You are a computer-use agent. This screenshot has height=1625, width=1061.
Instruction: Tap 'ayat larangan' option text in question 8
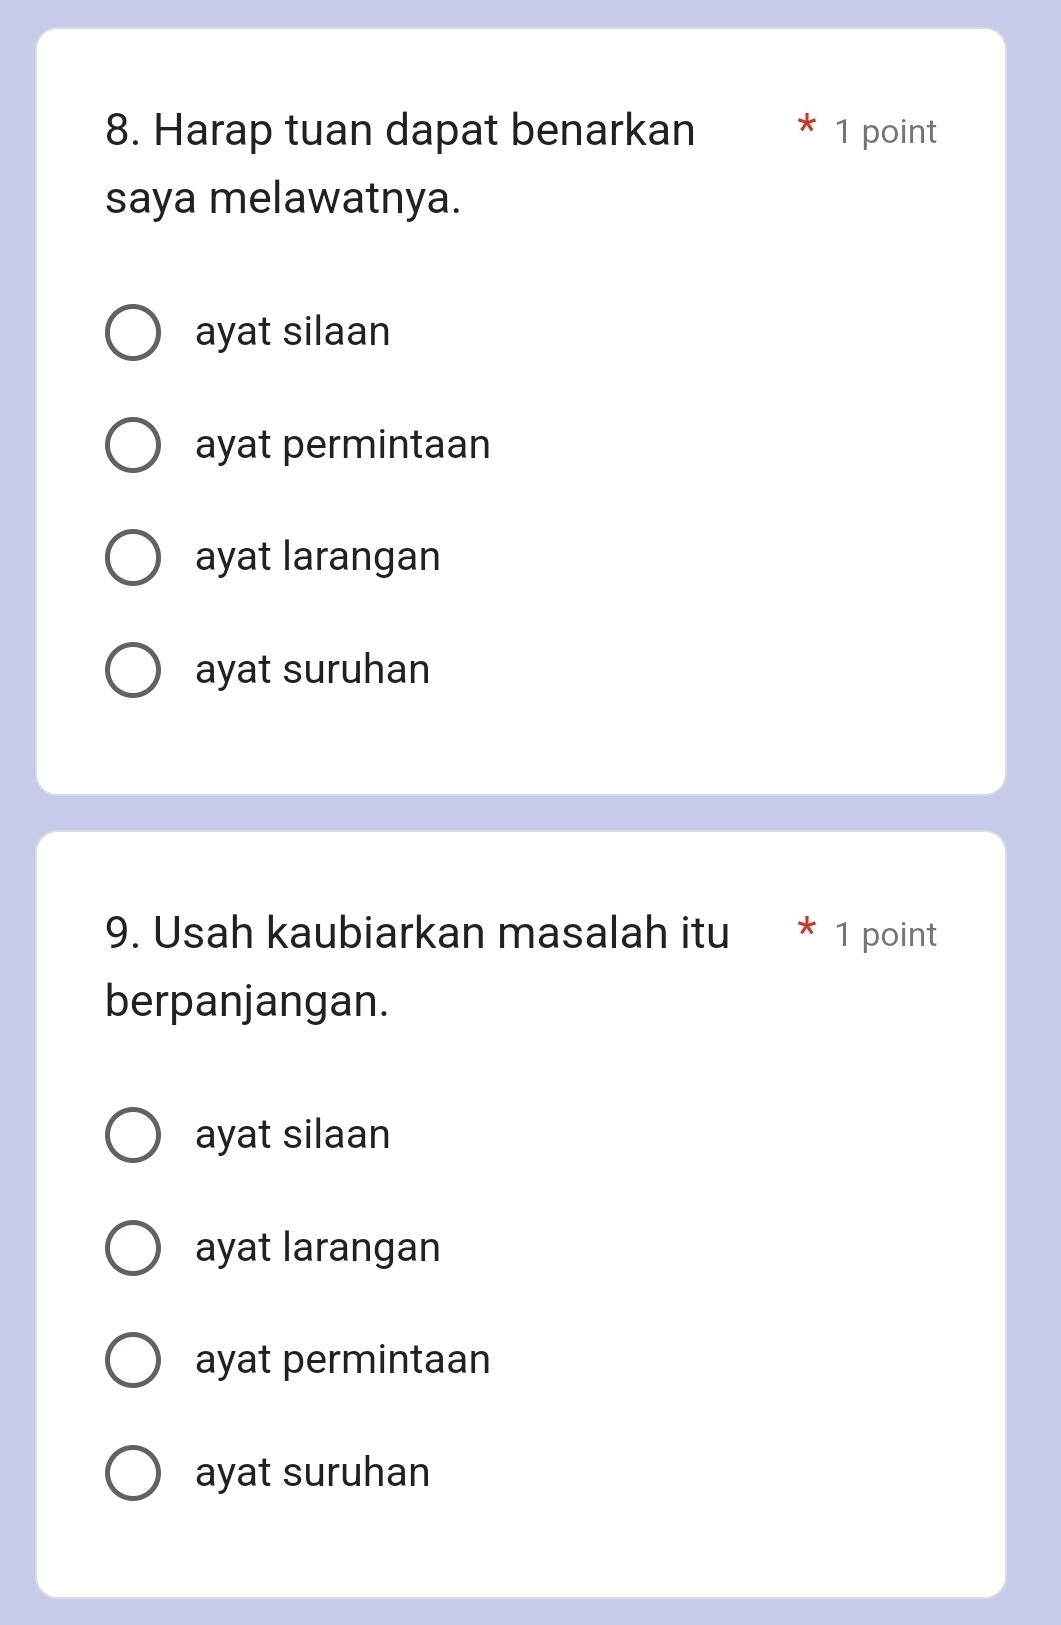pyautogui.click(x=317, y=557)
